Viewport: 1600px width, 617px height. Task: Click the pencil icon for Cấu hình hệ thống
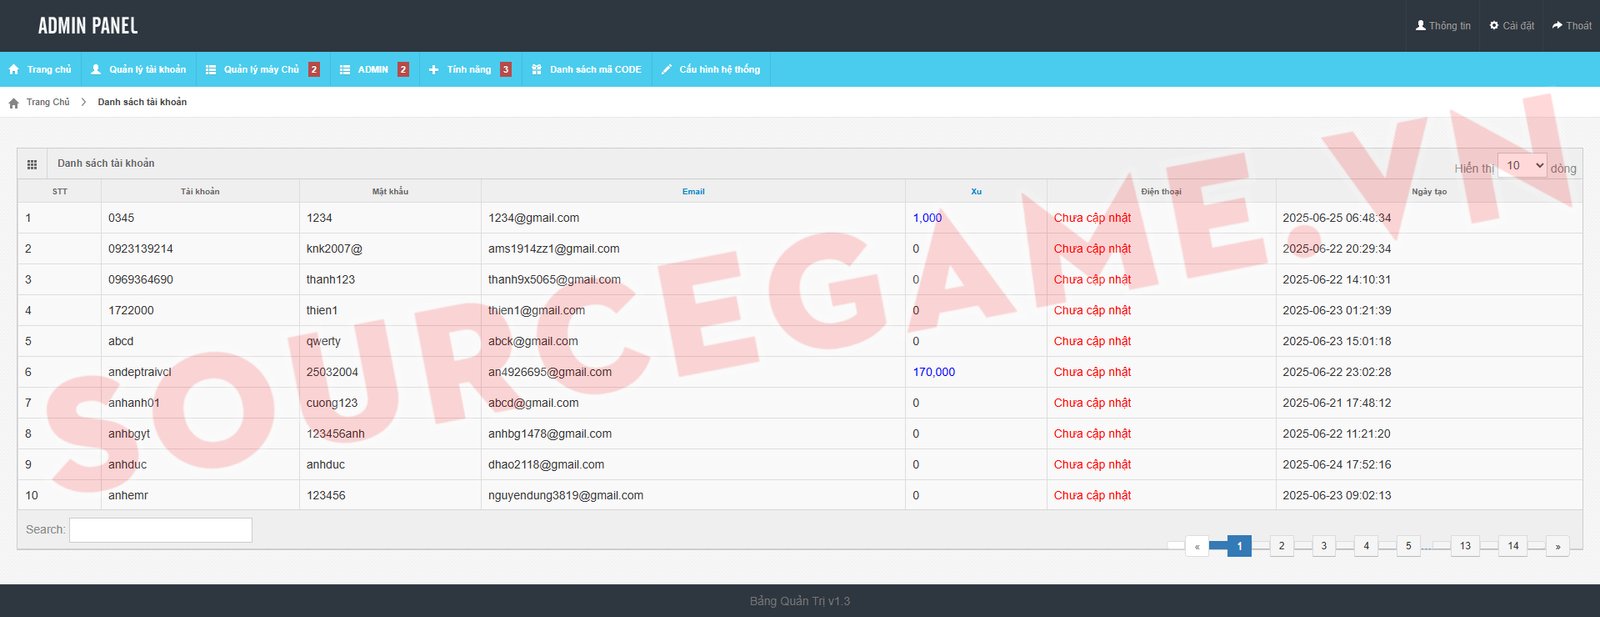(x=667, y=70)
